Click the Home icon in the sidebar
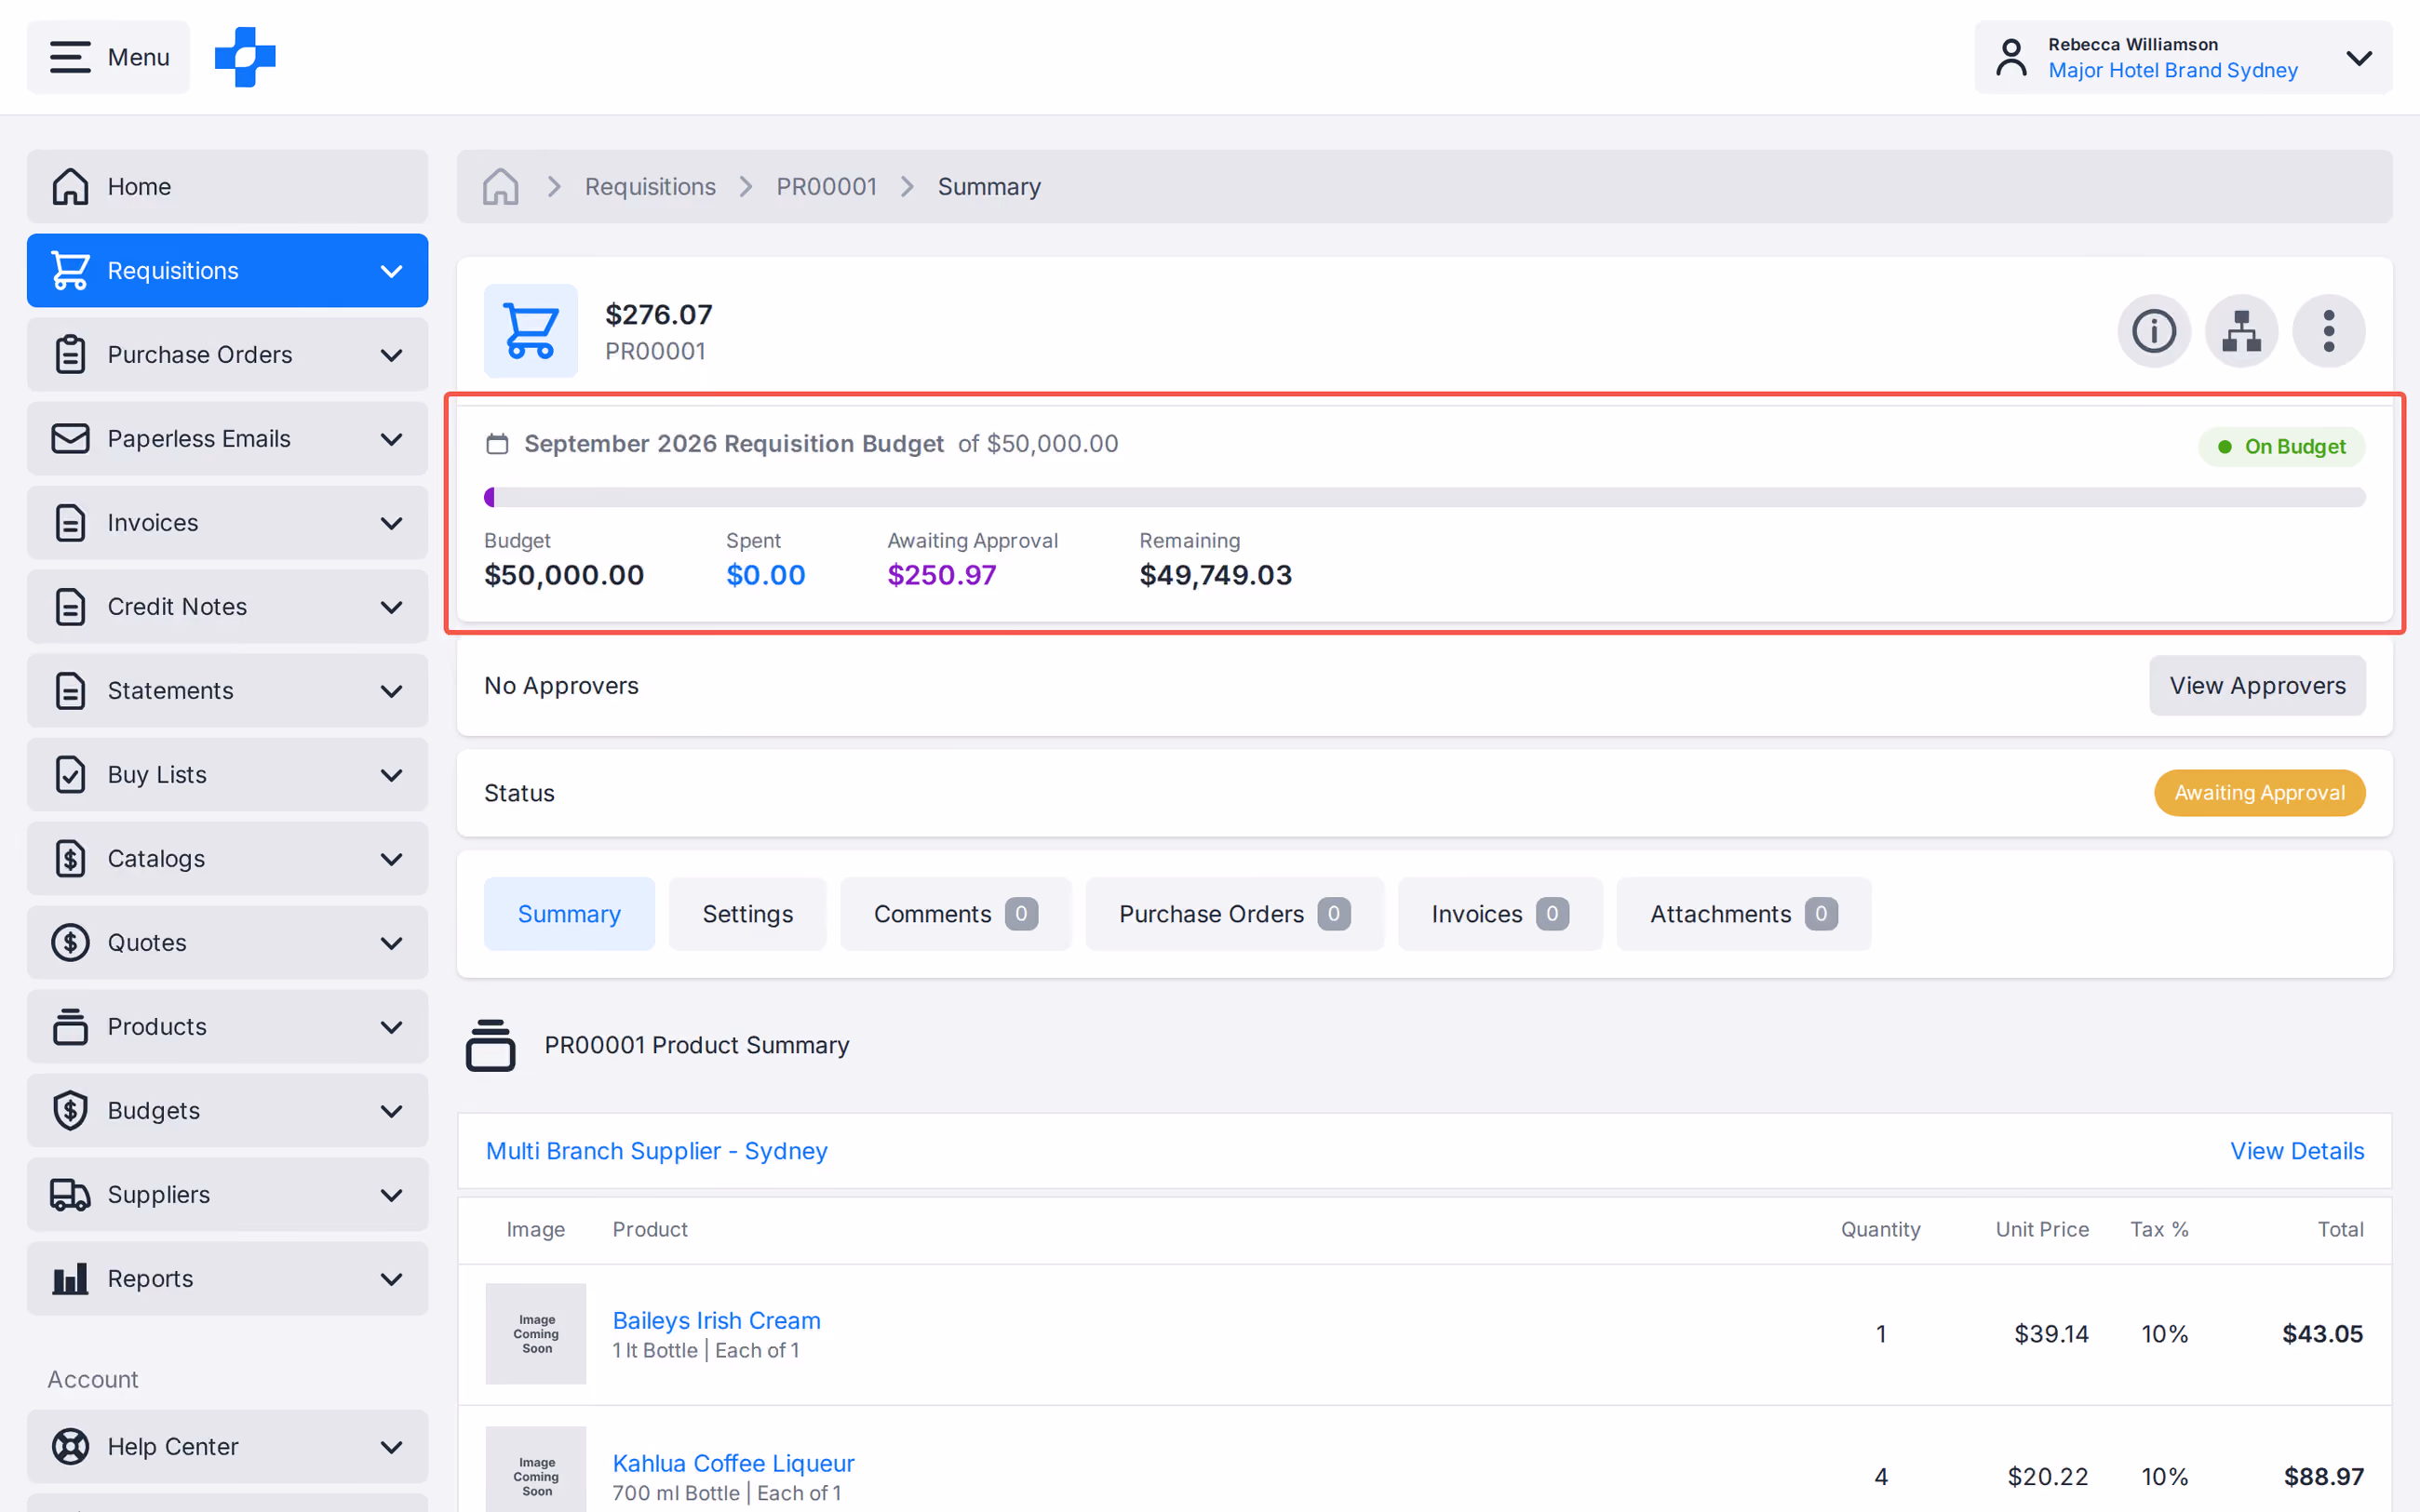Screen dimensions: 2420x1512 [x=70, y=186]
